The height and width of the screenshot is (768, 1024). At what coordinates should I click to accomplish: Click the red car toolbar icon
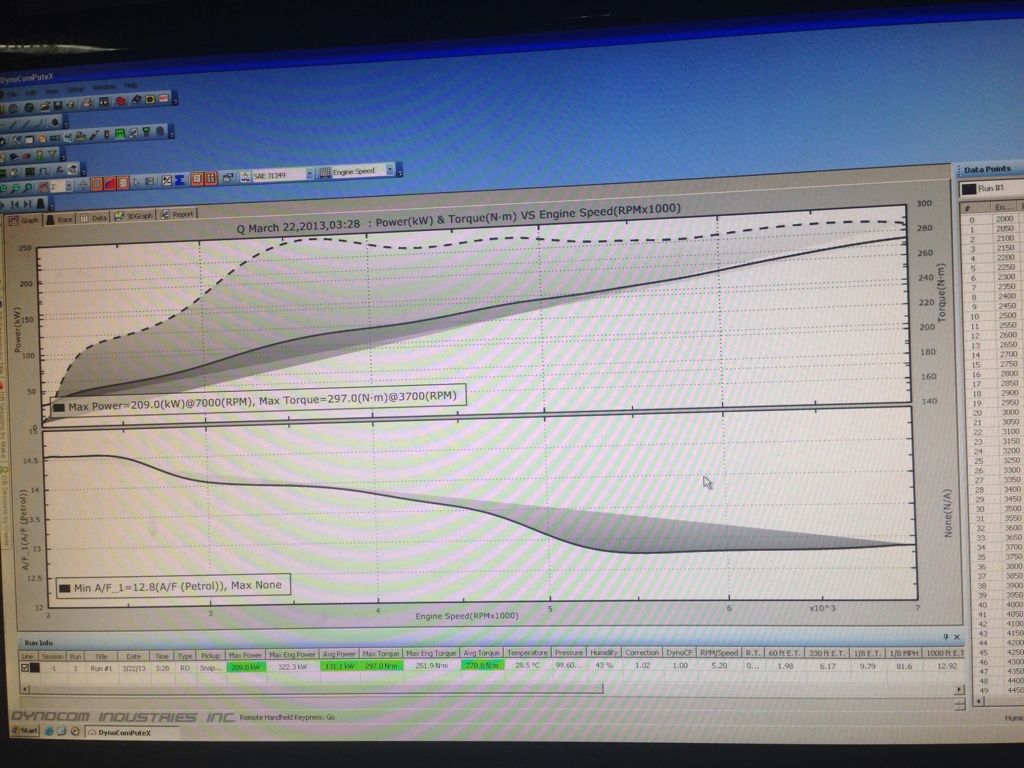coord(120,101)
